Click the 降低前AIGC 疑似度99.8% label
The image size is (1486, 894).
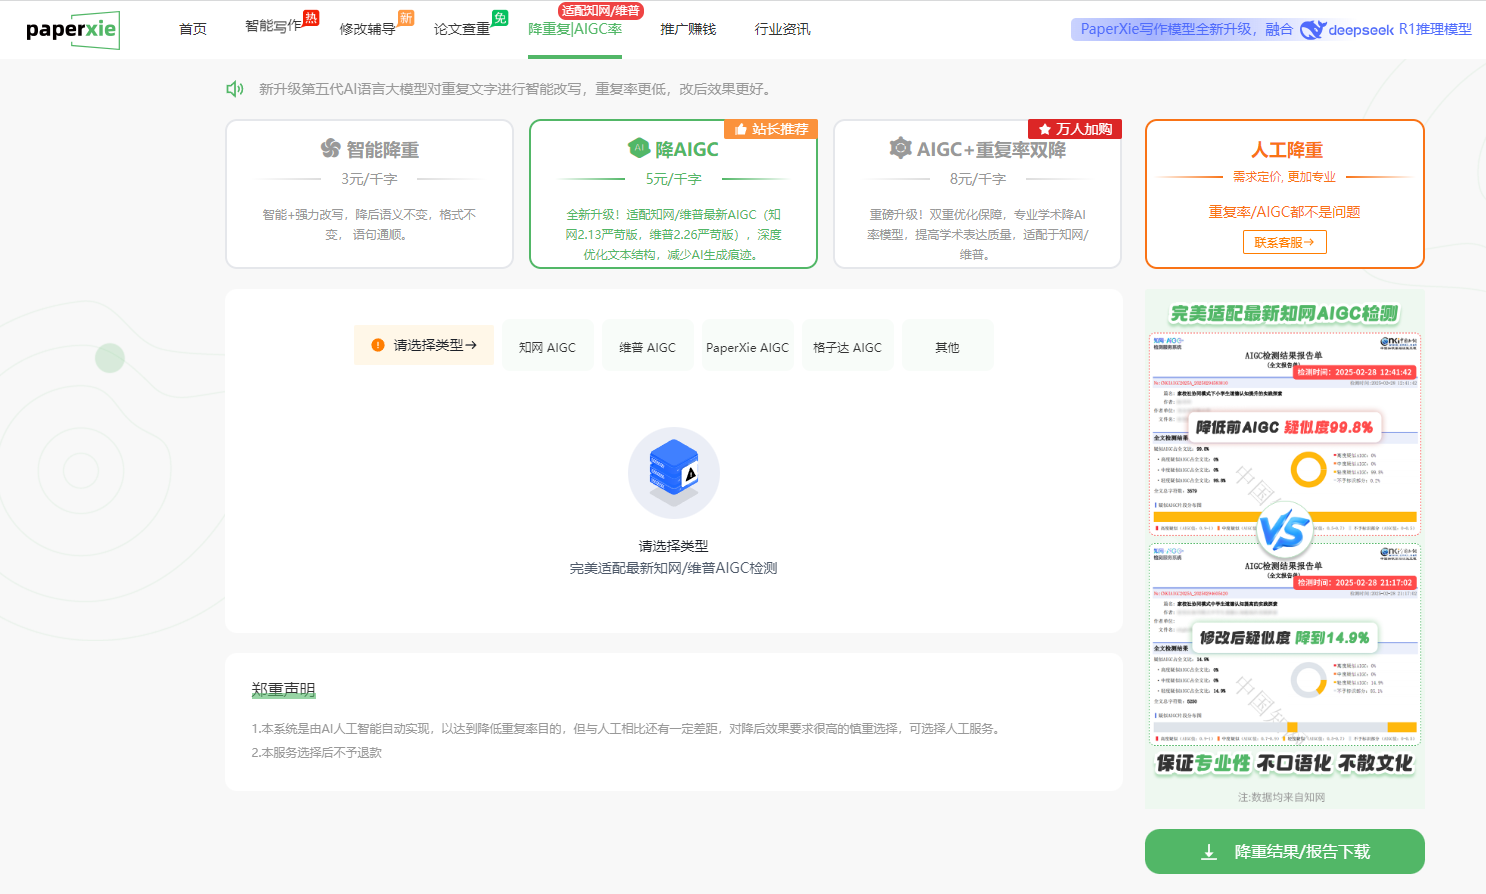1284,427
